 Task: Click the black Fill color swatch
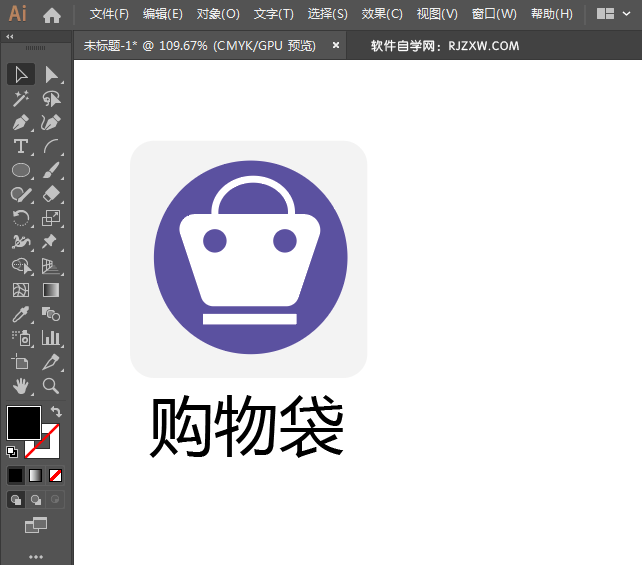24,423
